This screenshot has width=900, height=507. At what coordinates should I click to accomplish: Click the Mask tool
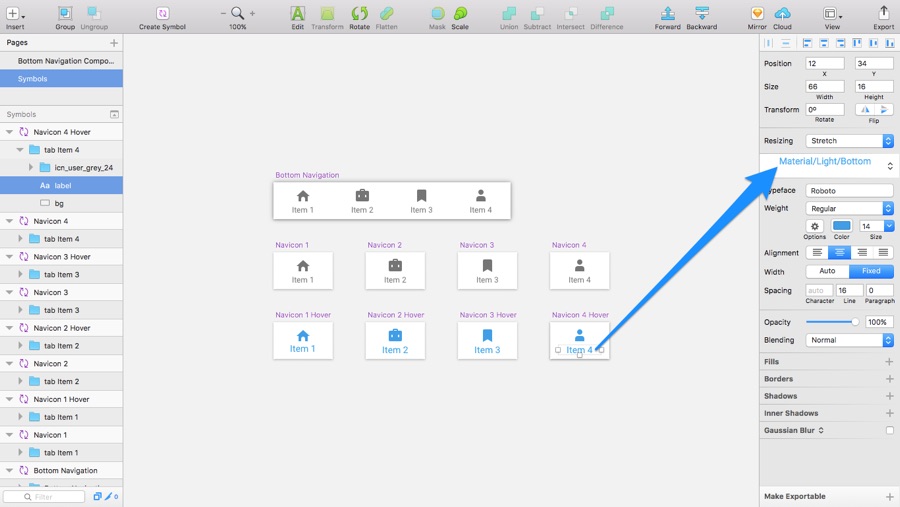point(437,17)
